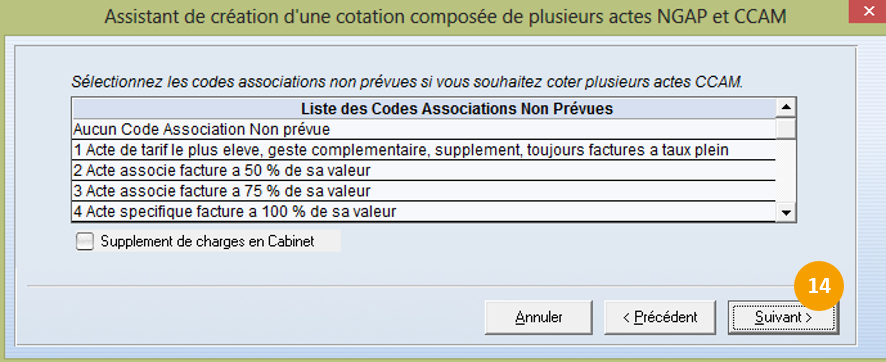Click the list scrollbar down arrow
Viewport: 886px width, 362px height.
(x=786, y=213)
